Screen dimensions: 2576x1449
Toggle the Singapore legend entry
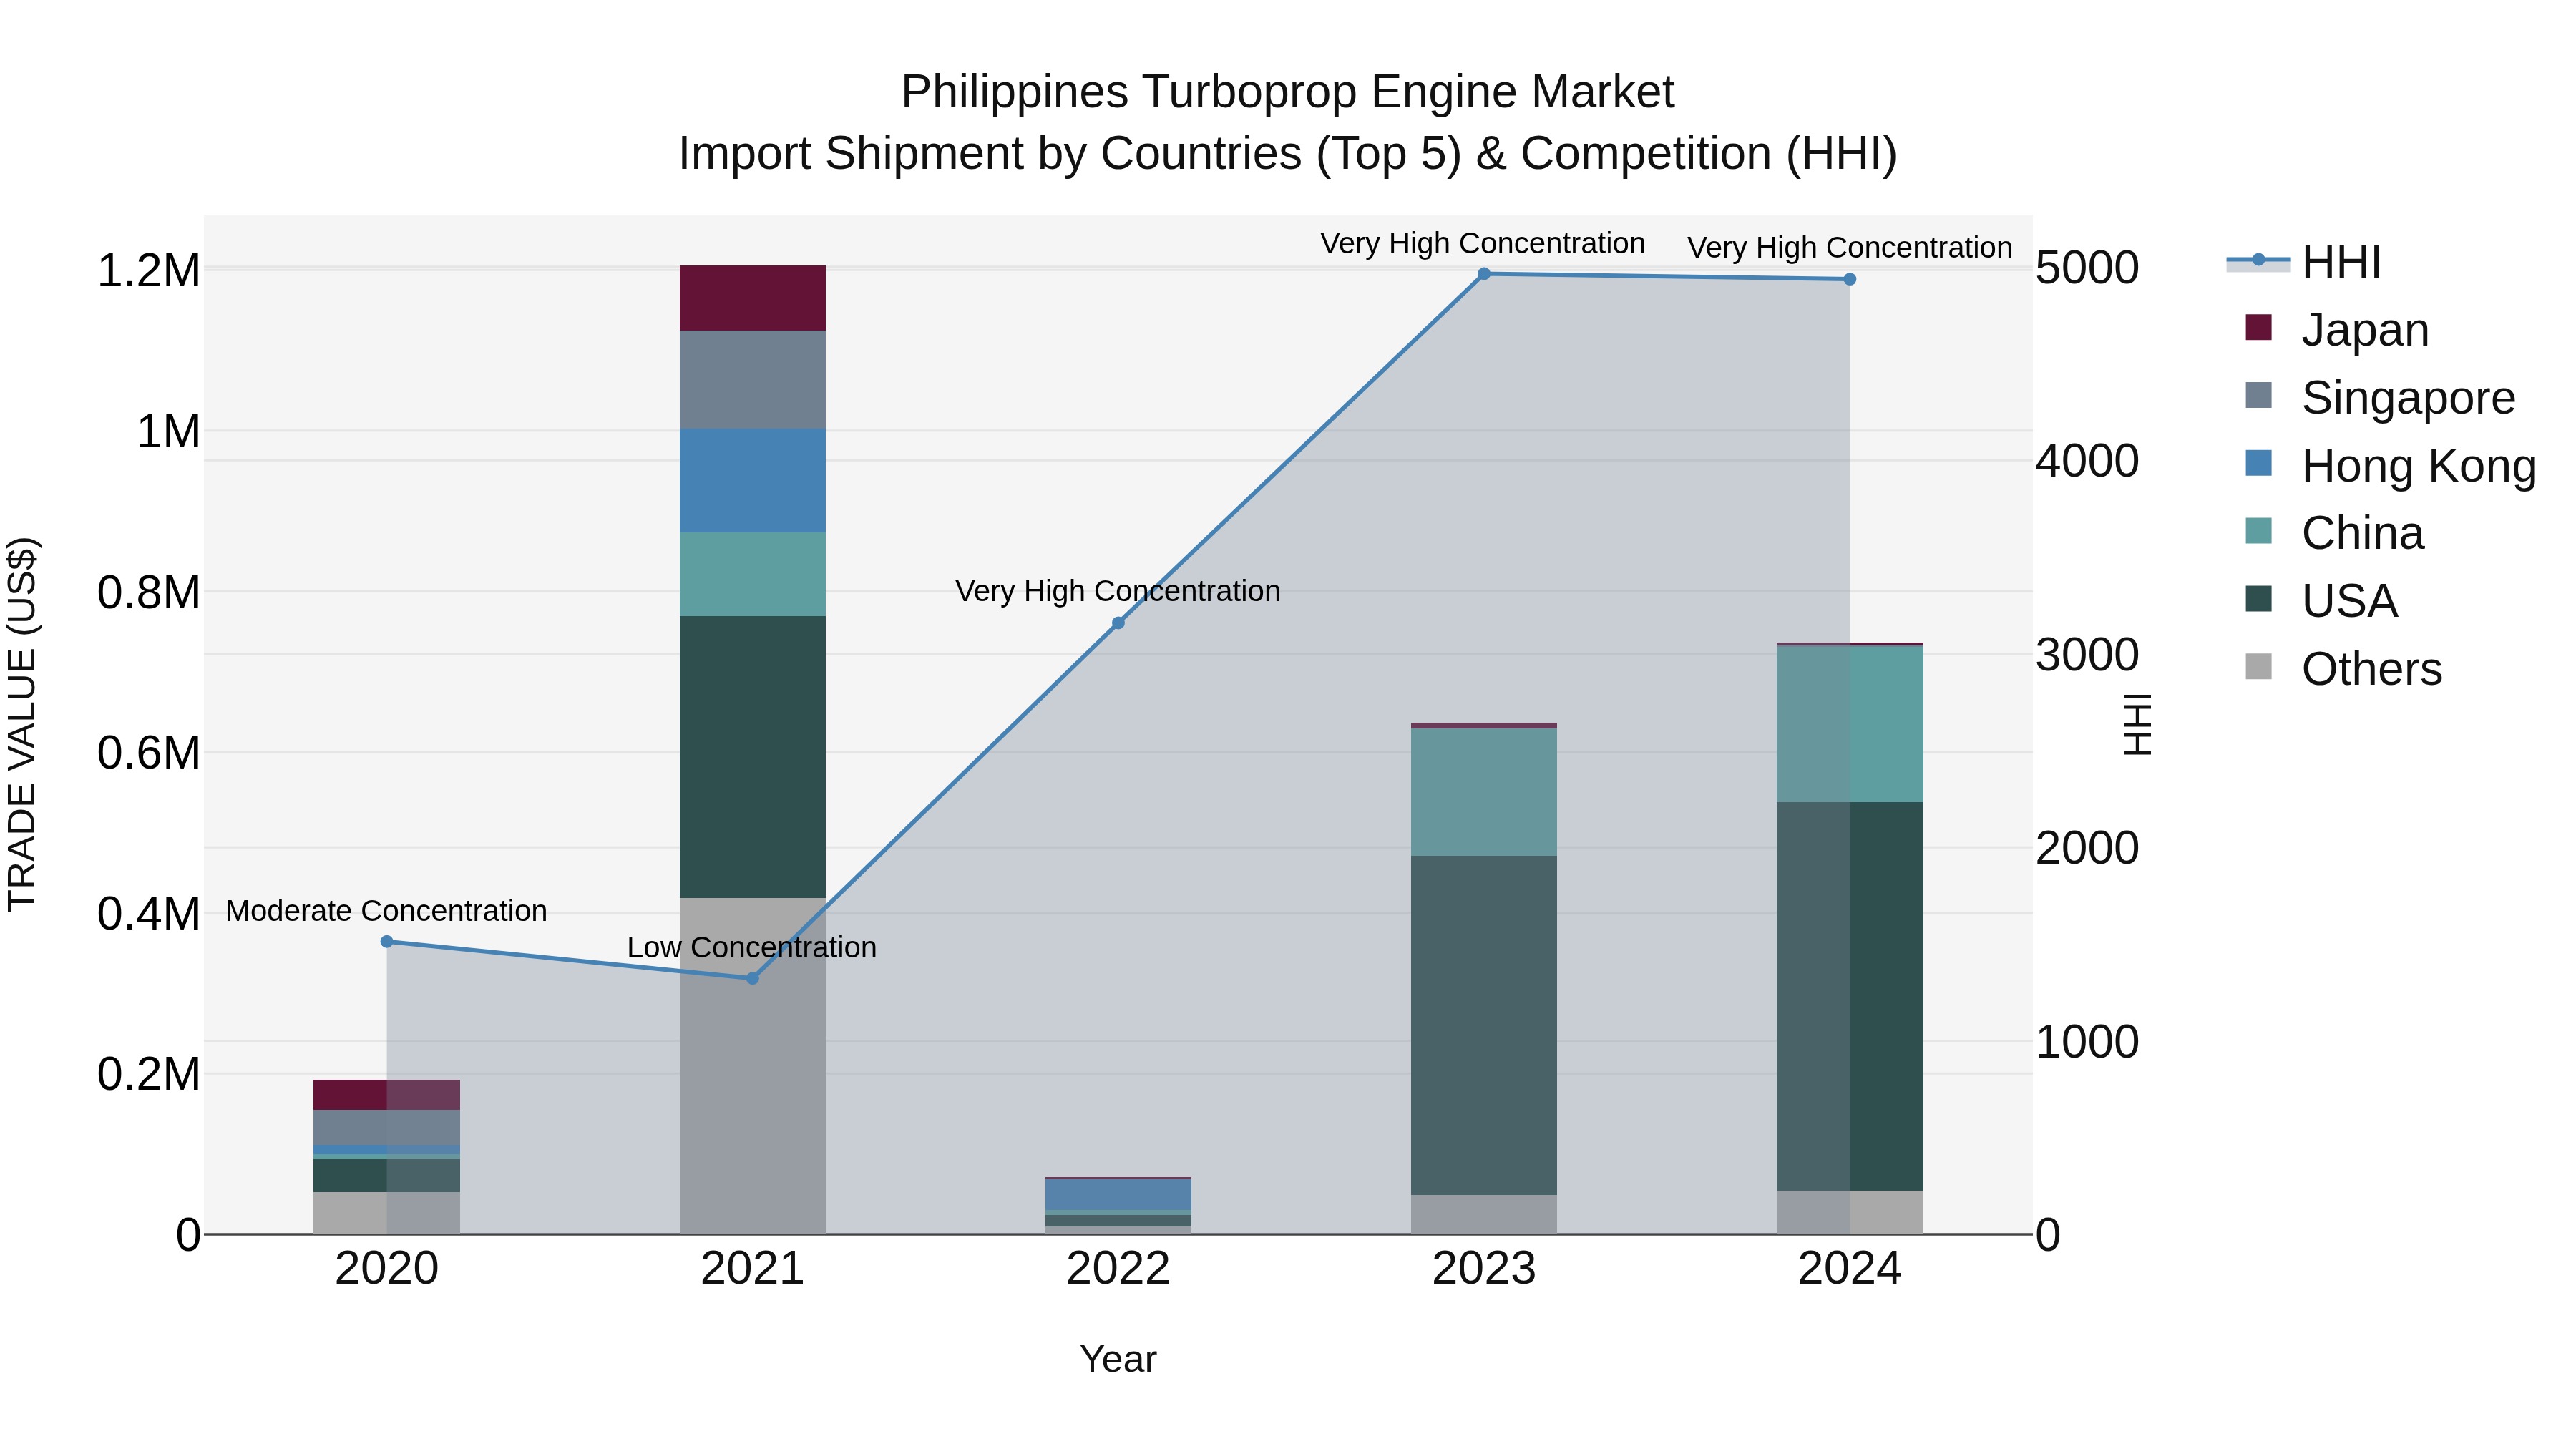click(2380, 397)
